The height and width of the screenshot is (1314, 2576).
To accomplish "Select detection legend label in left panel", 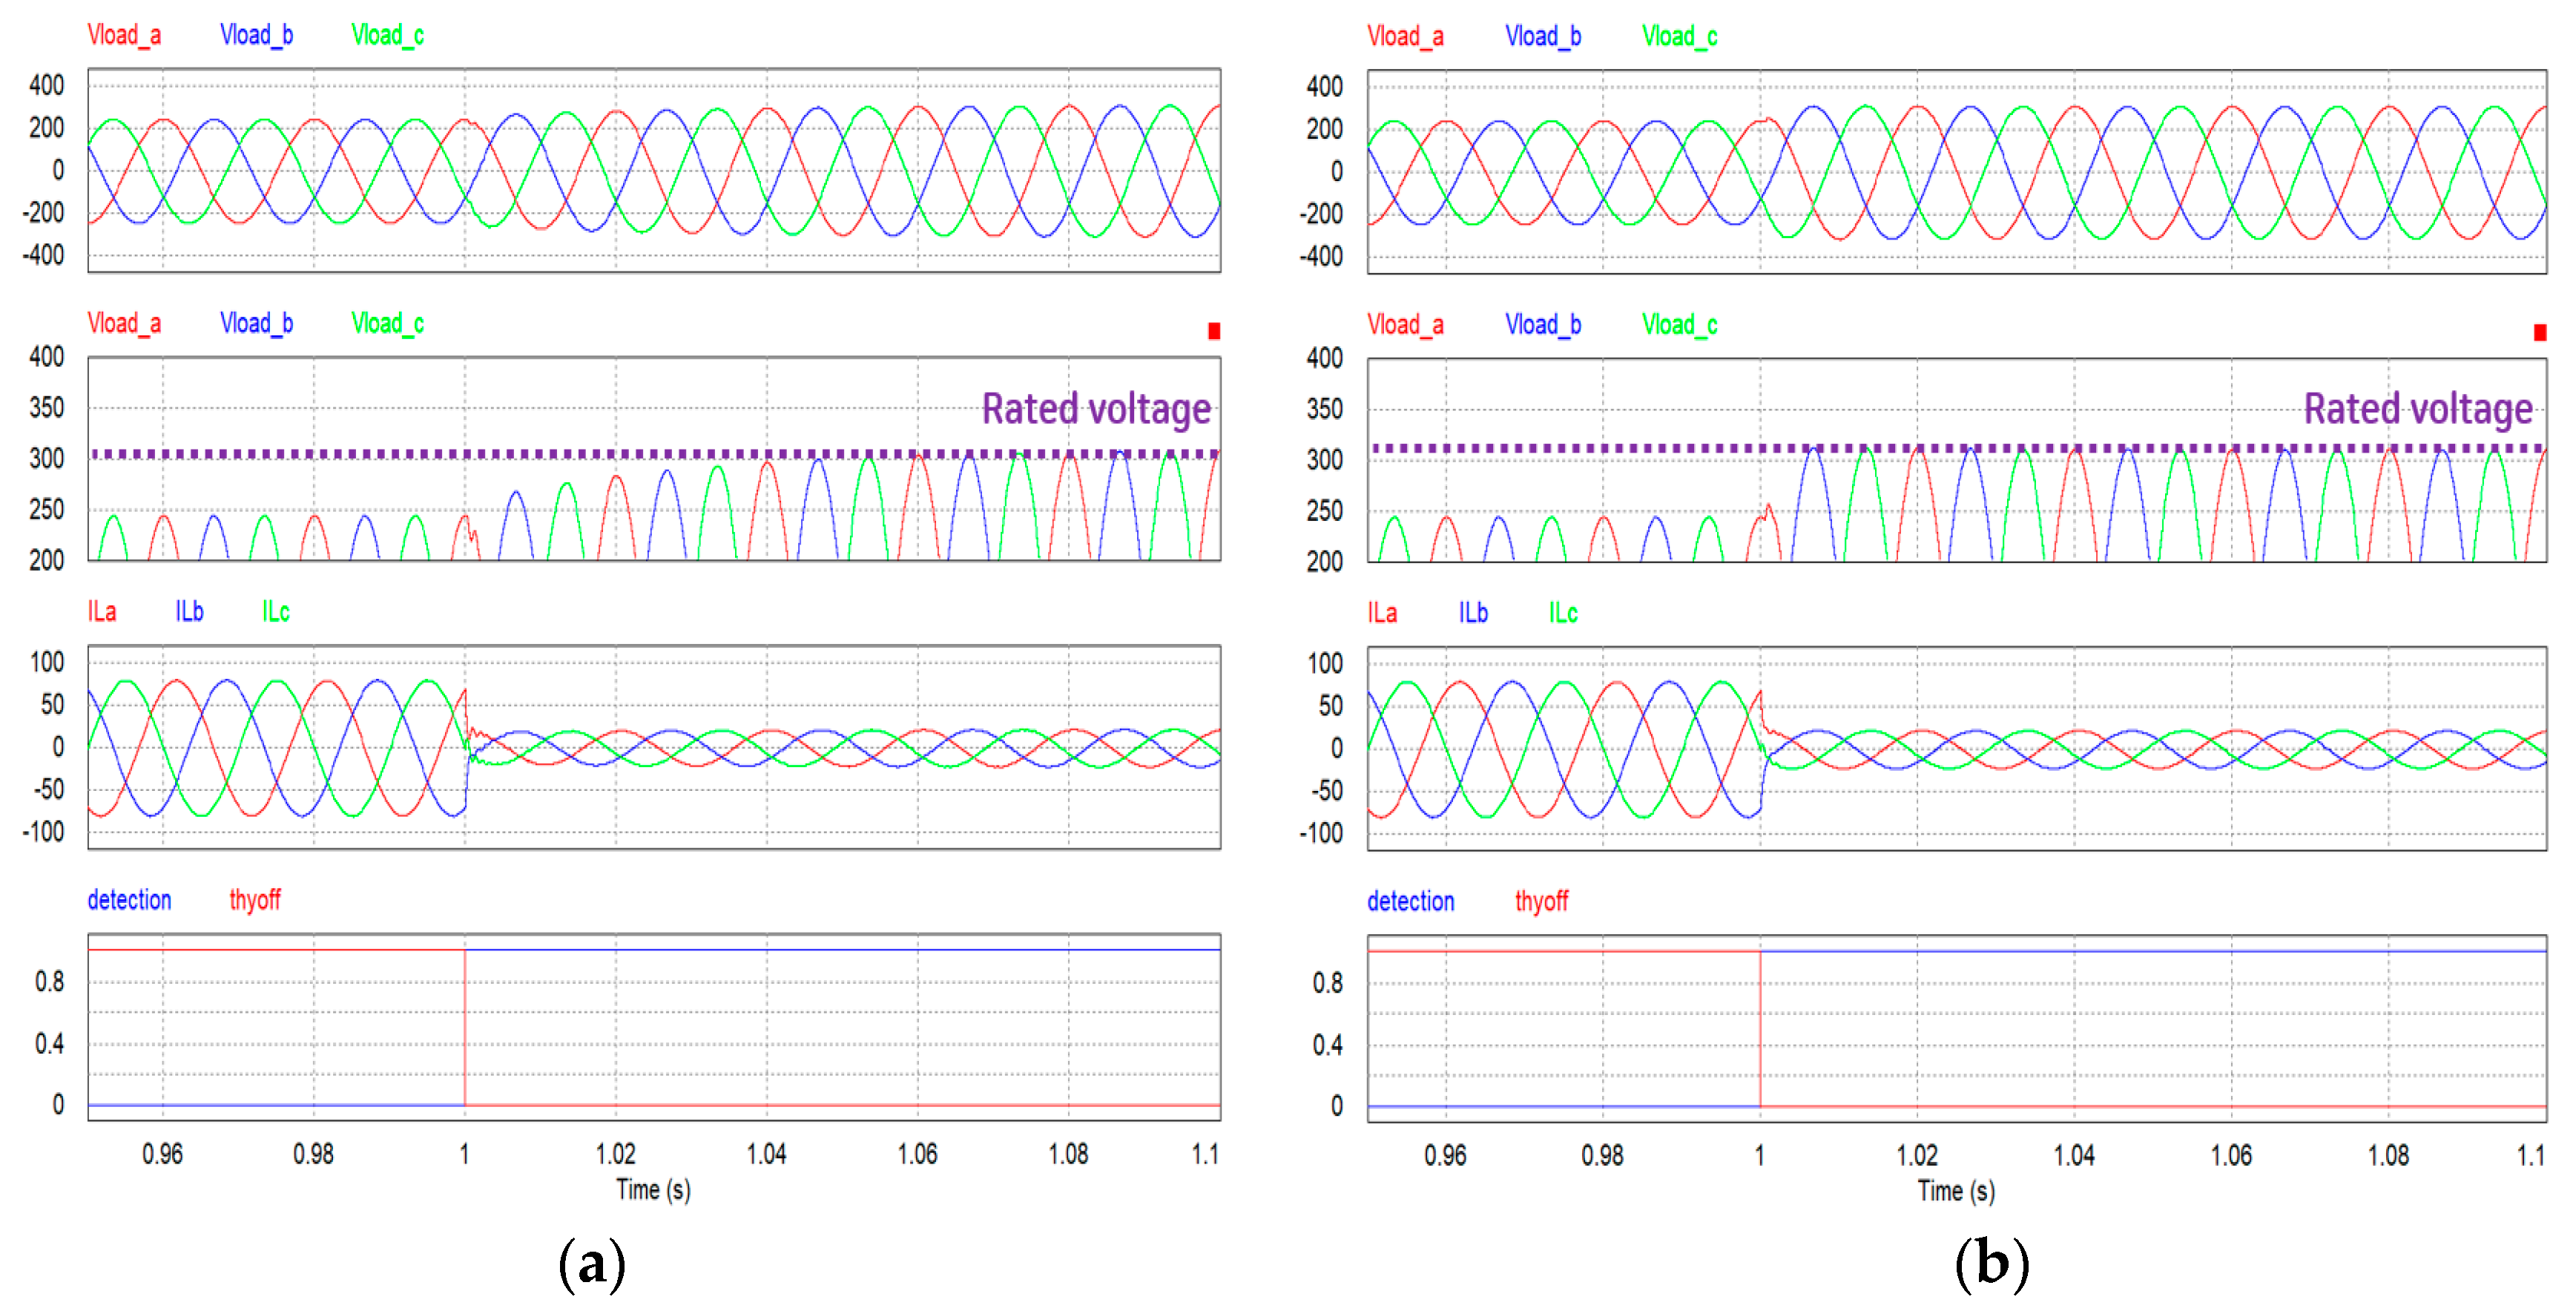I will (x=129, y=900).
